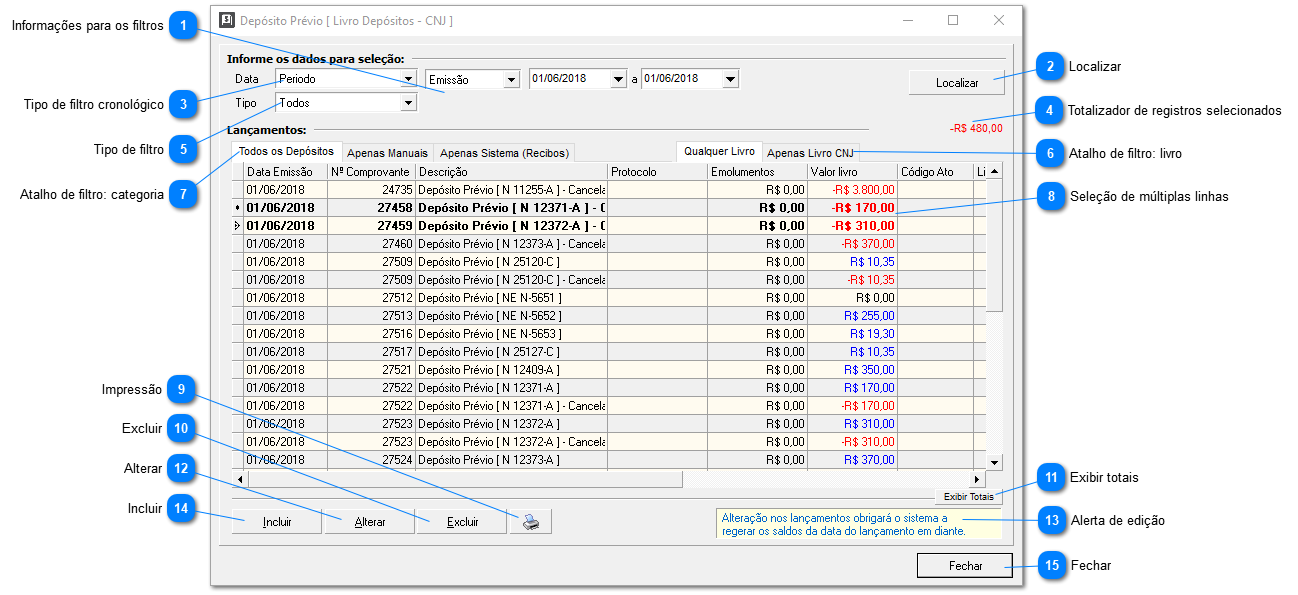Screen dimensions: 1298x595
Task: Select comprovante 27512 cell
Action: click(371, 297)
